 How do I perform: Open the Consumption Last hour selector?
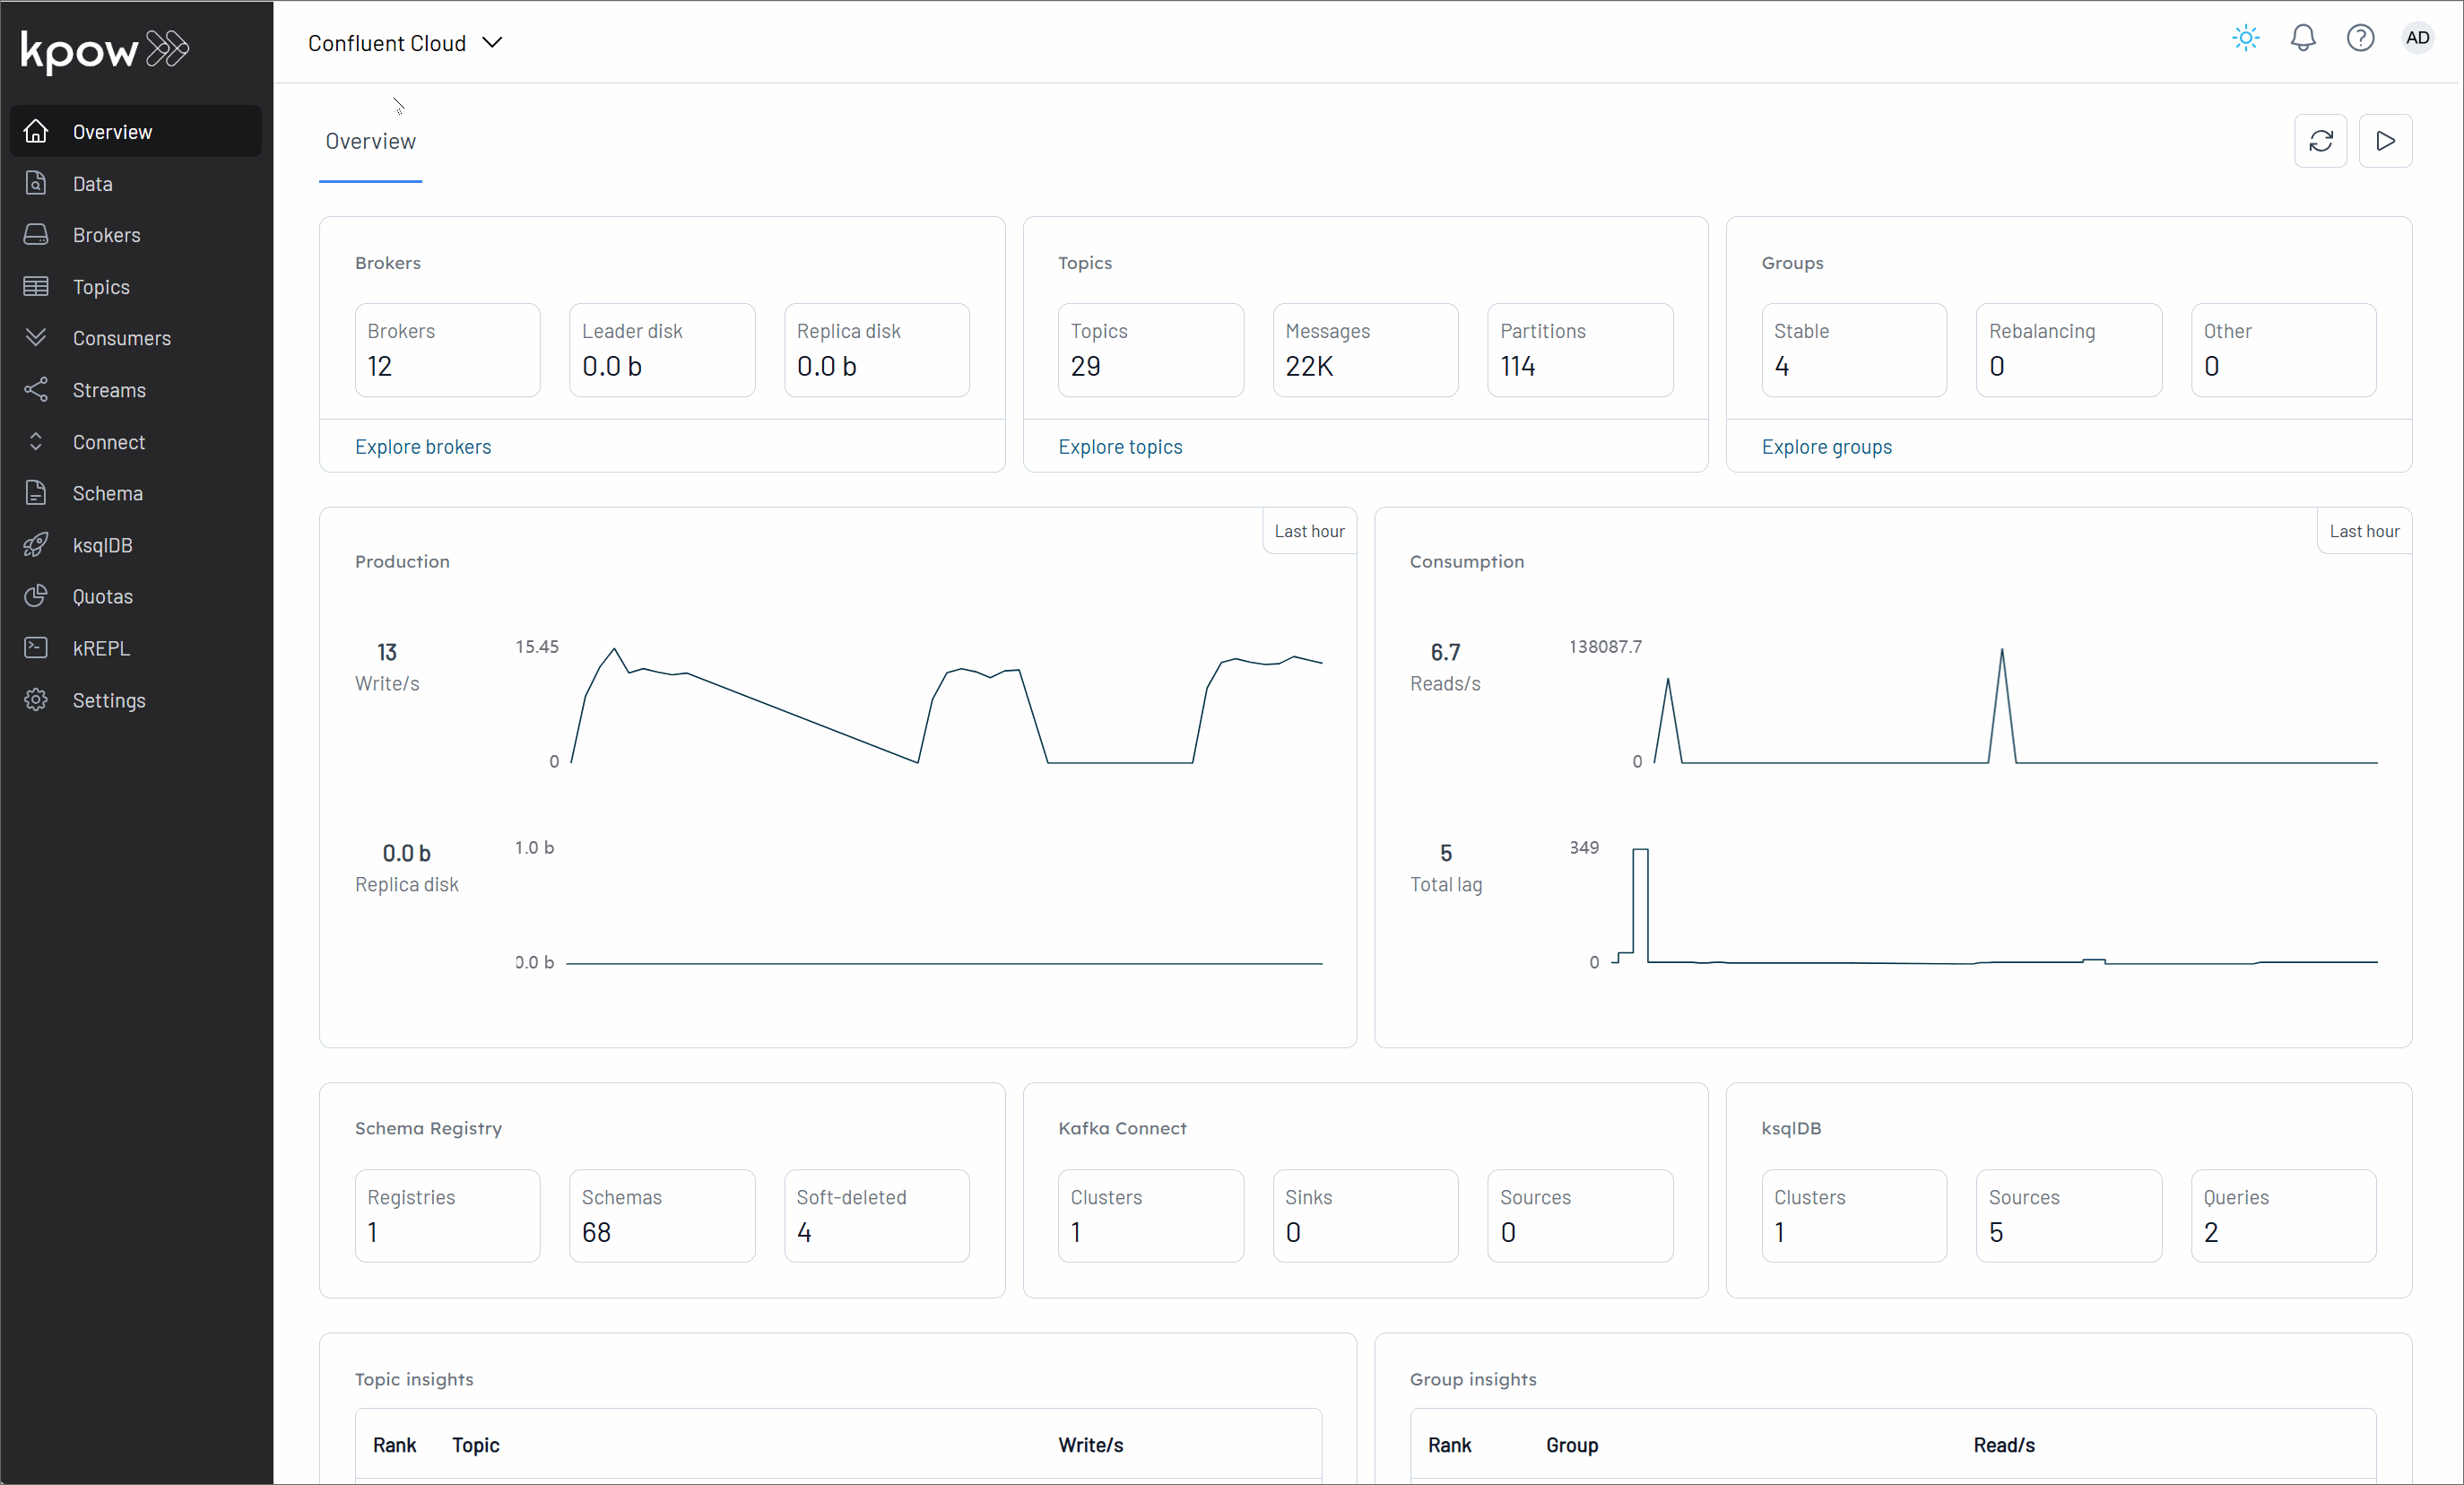click(x=2363, y=532)
